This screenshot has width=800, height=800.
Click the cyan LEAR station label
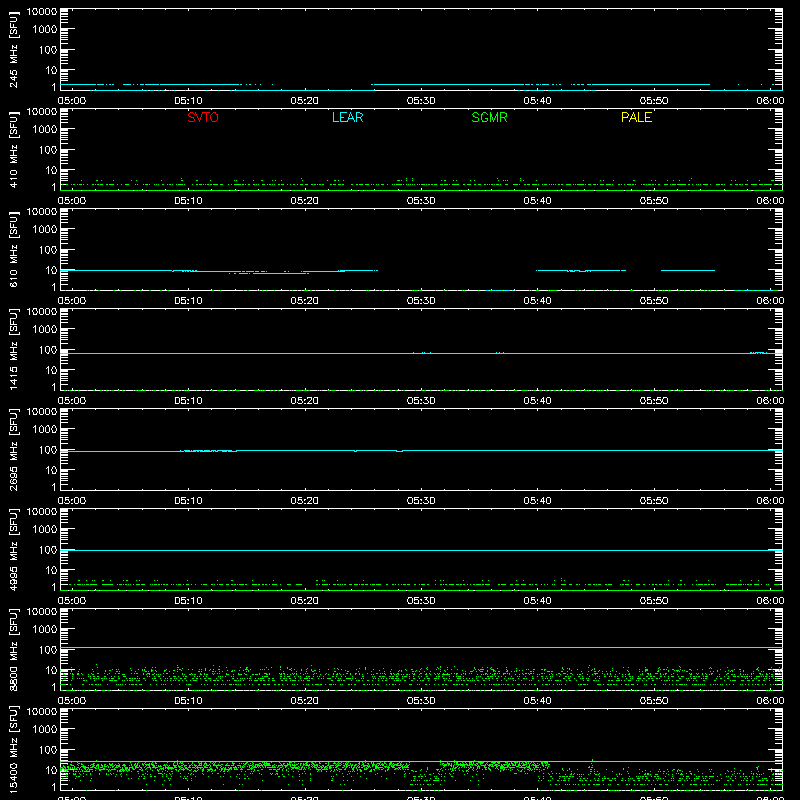click(347, 117)
